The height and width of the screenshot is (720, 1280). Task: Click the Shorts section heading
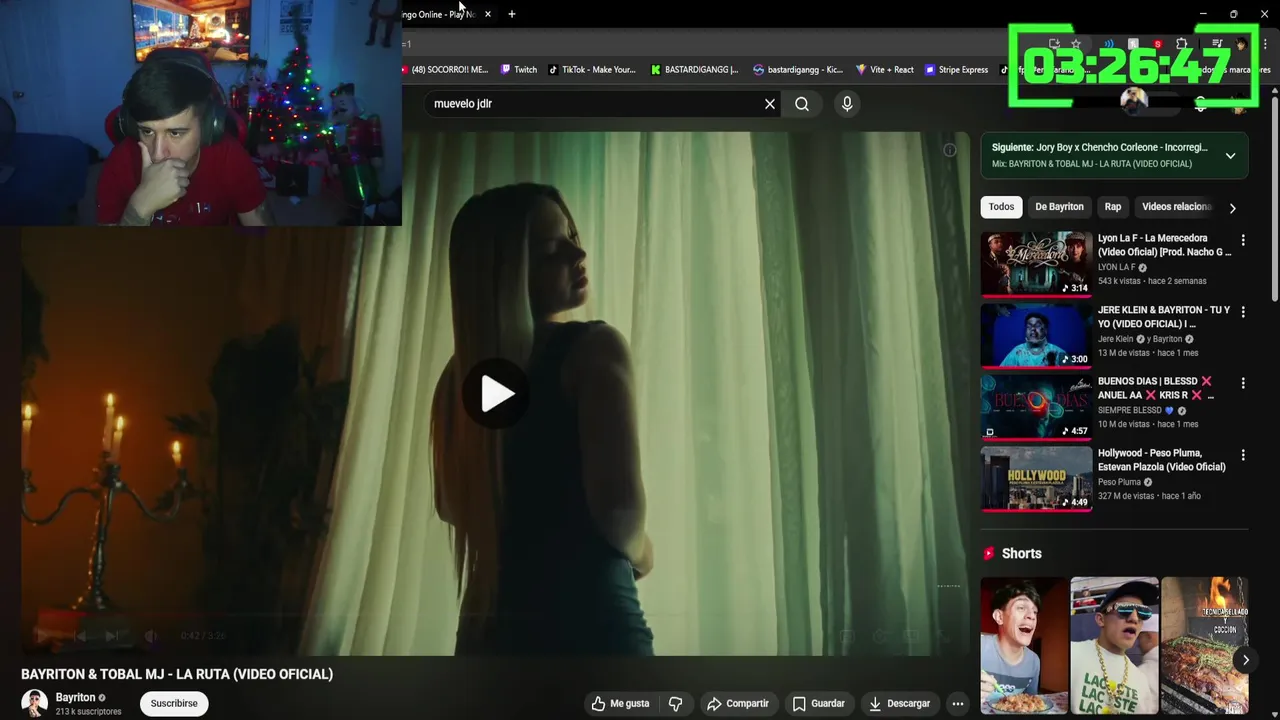click(x=1021, y=553)
